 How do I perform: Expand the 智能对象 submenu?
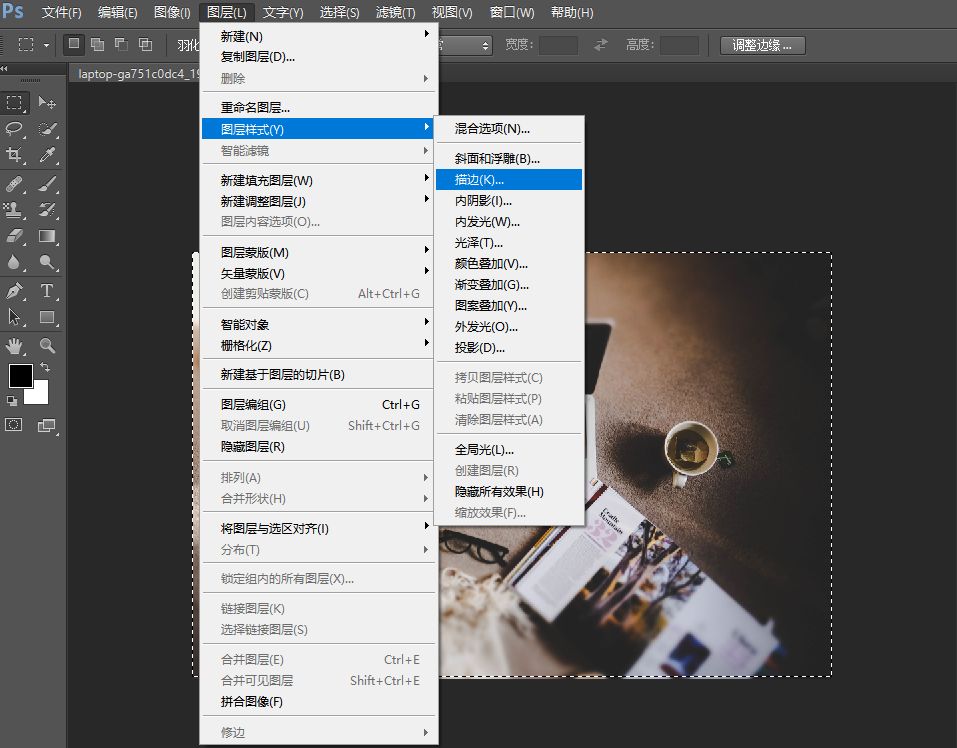click(x=319, y=324)
